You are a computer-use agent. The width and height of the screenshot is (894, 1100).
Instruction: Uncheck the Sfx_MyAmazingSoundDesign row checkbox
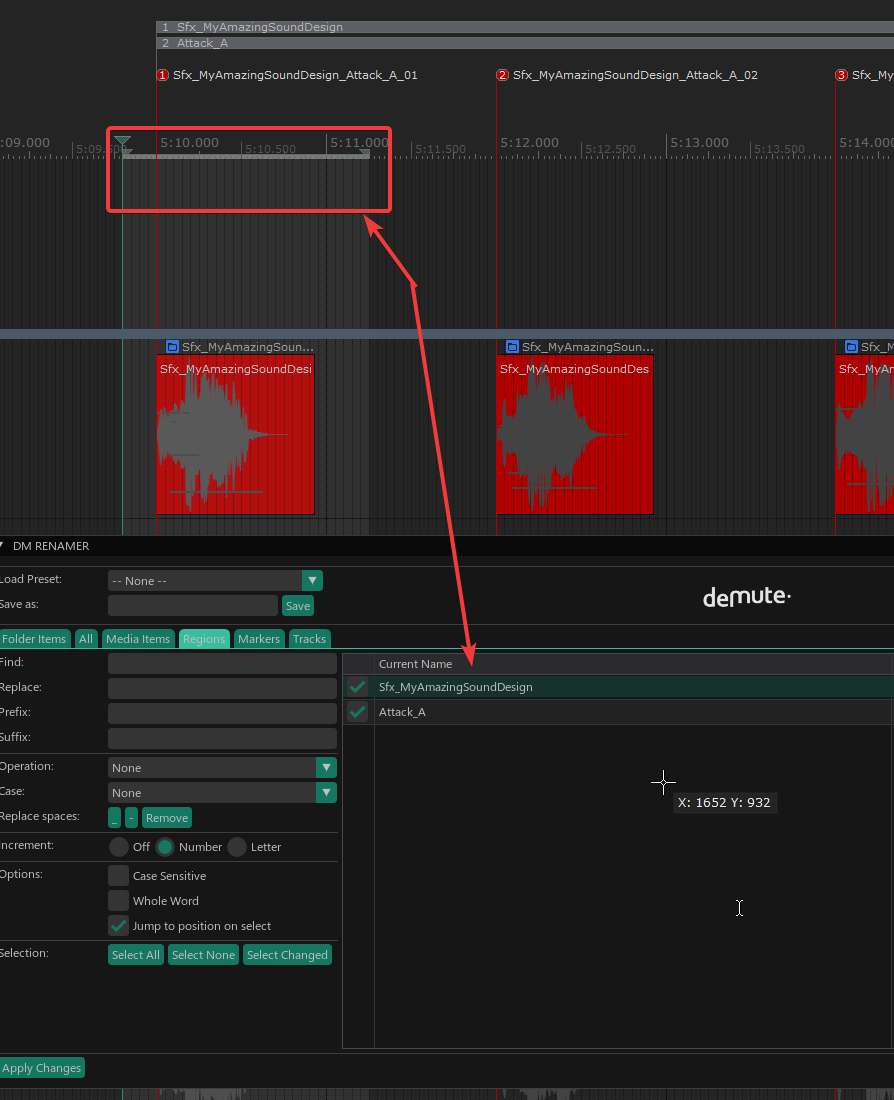coord(358,687)
